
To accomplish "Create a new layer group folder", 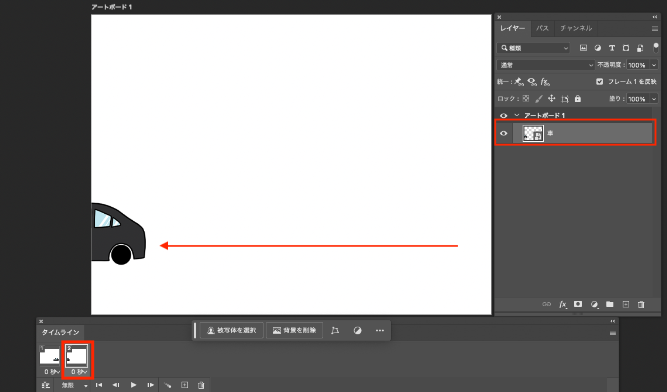I will tap(610, 304).
